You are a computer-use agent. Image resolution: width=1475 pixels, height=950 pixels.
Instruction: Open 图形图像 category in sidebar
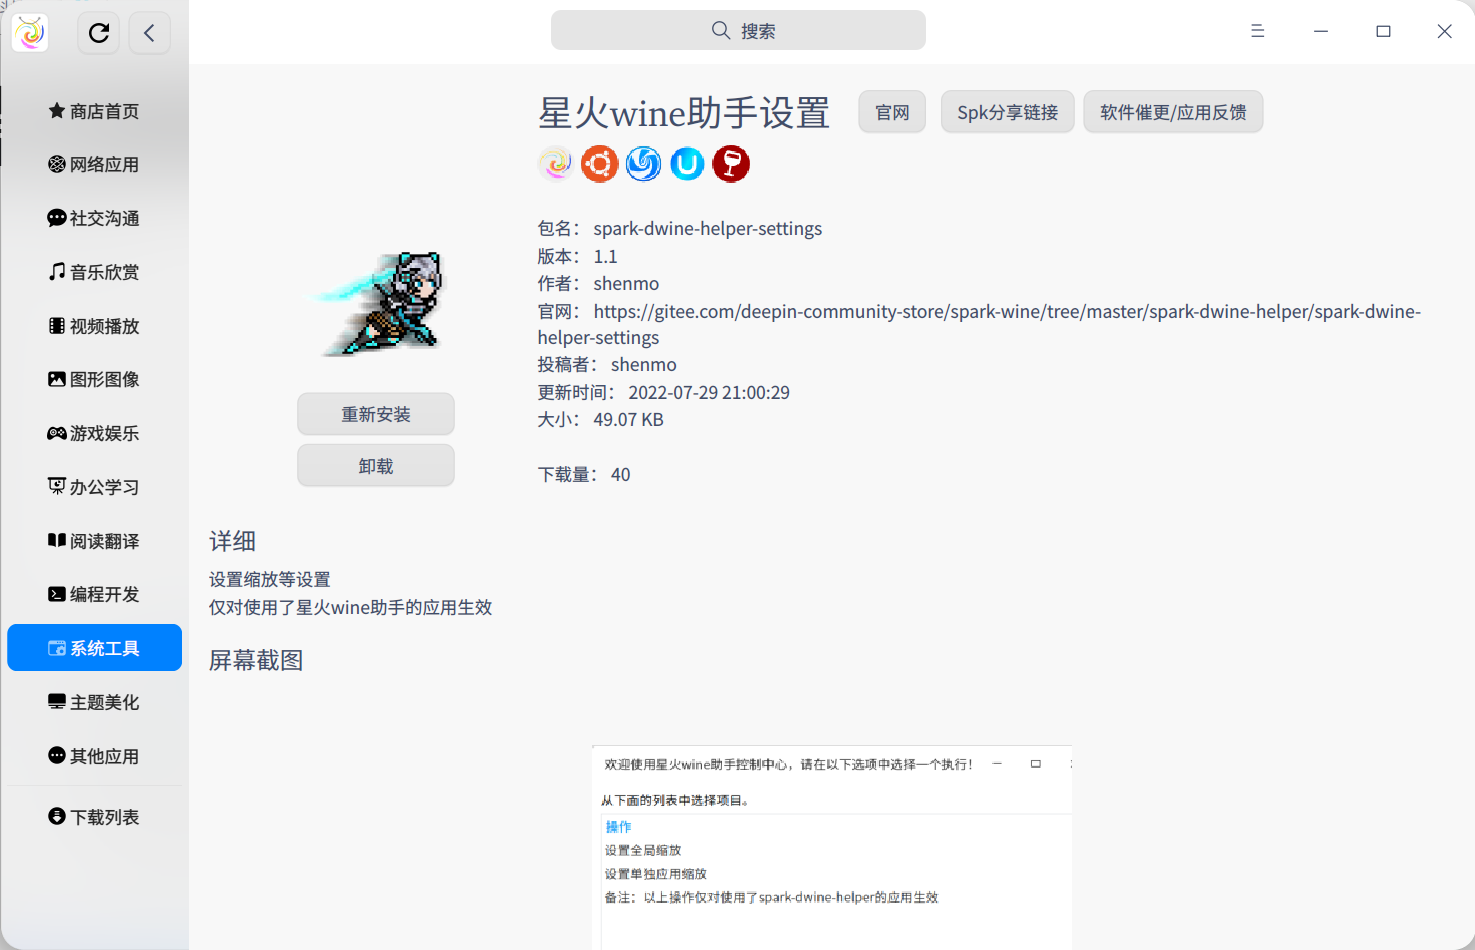coord(93,379)
